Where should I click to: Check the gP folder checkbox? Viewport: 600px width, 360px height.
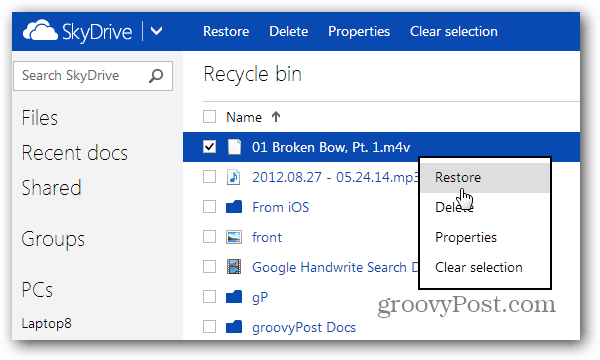(209, 296)
